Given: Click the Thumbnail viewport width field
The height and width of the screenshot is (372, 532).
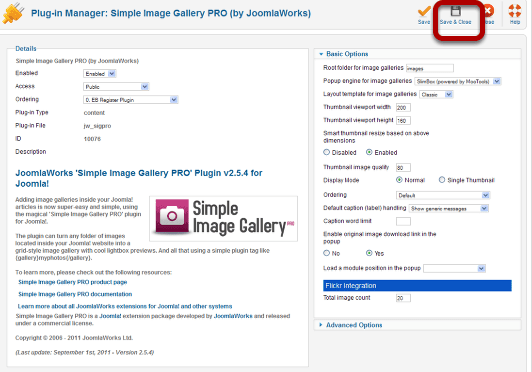Looking at the screenshot, I should point(403,108).
